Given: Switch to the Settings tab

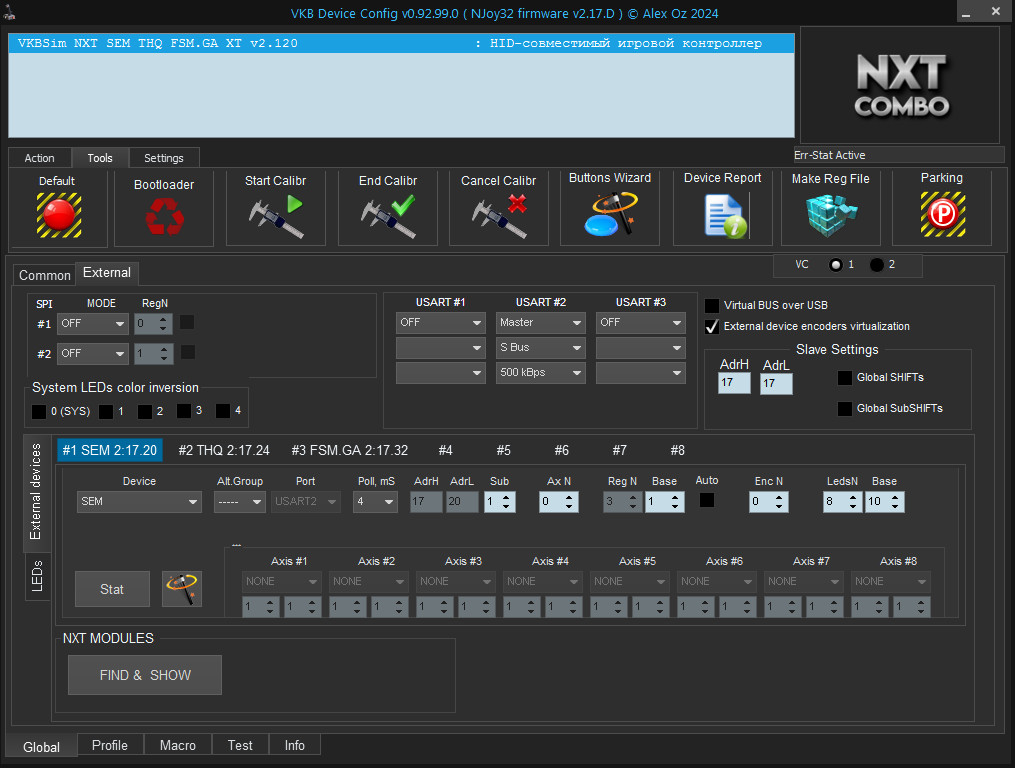Looking at the screenshot, I should pyautogui.click(x=164, y=158).
